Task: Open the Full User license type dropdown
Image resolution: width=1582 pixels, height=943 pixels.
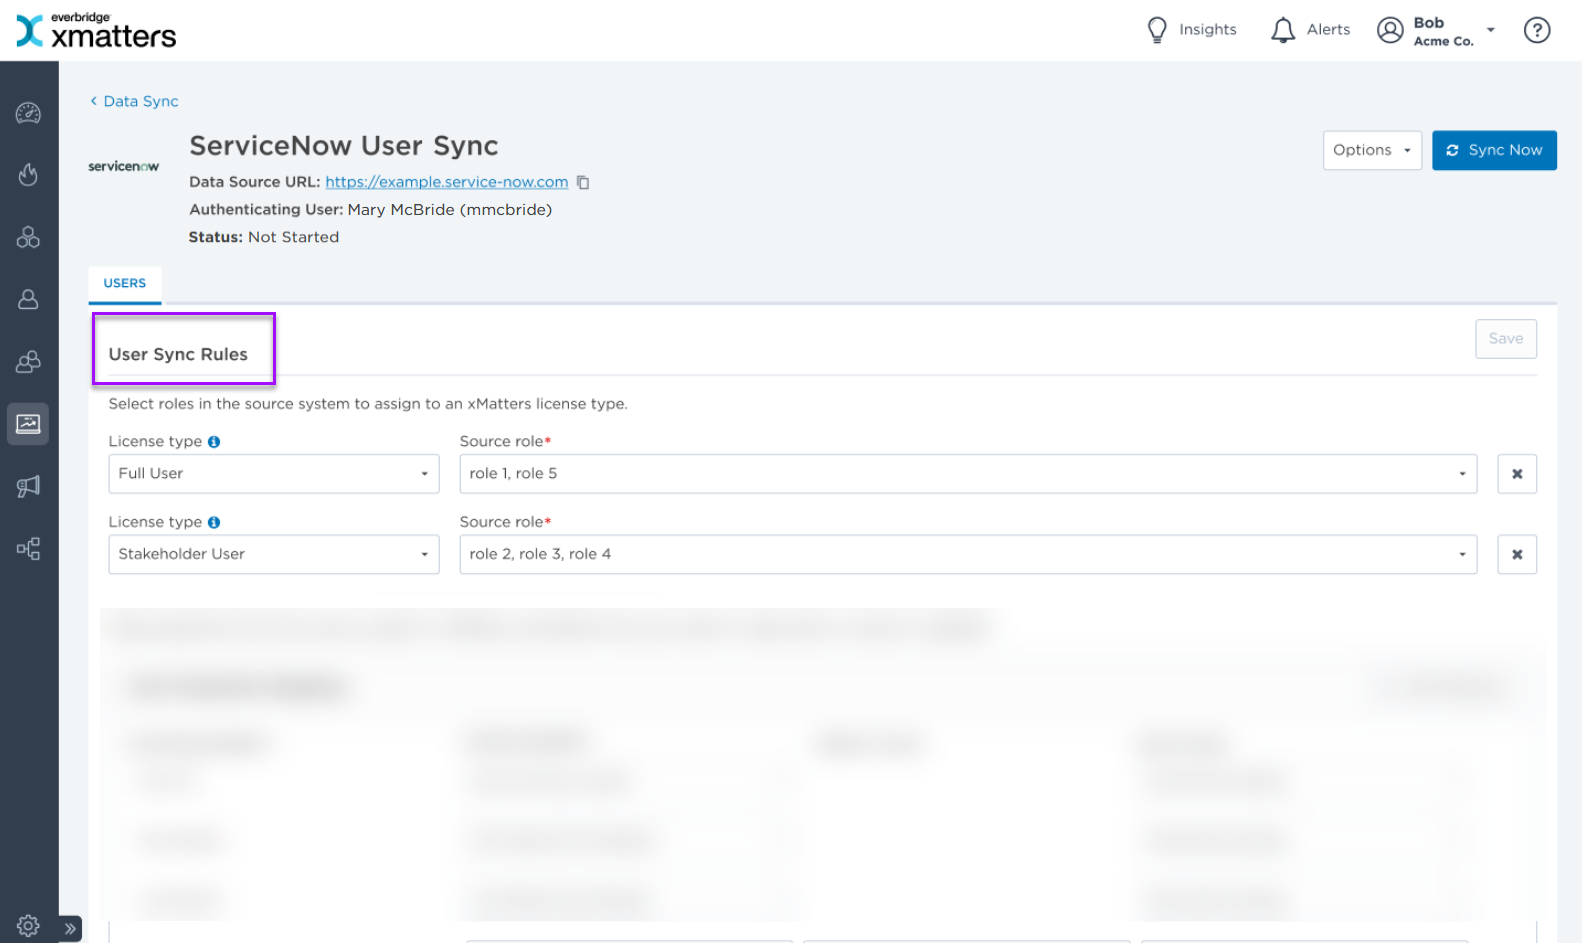Action: click(x=273, y=474)
